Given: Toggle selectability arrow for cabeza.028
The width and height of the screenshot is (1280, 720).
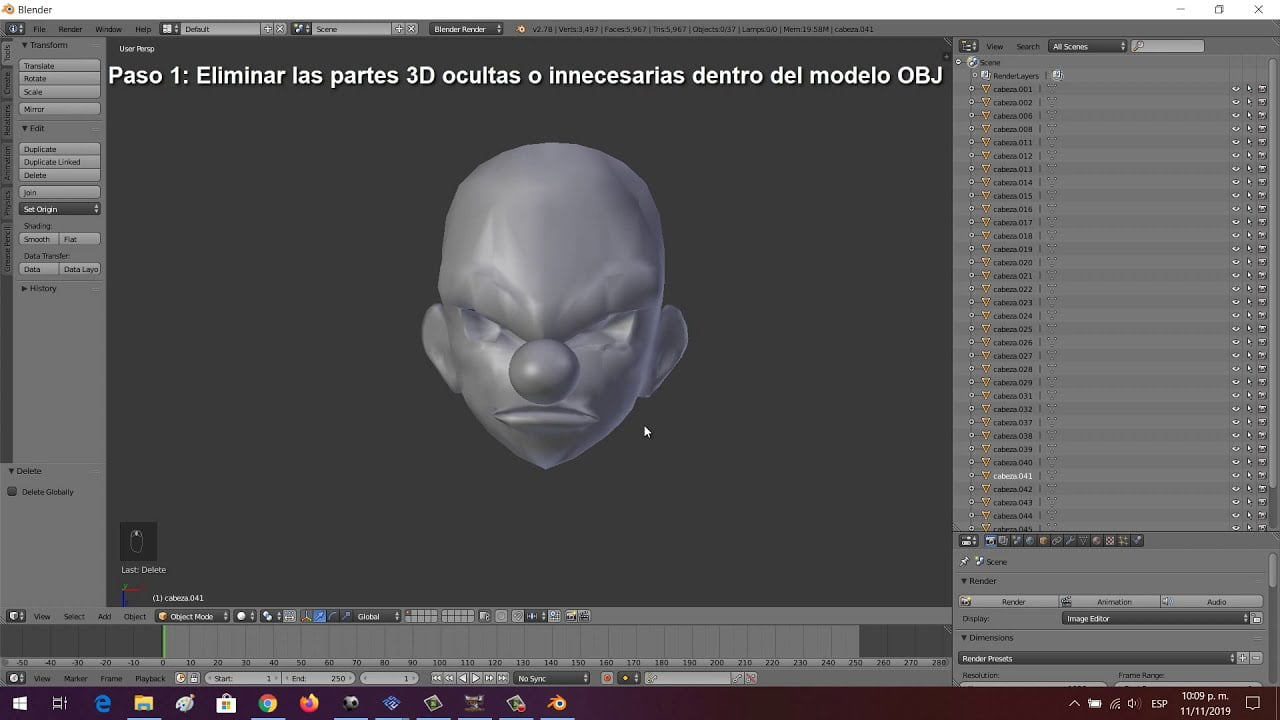Looking at the screenshot, I should 1248,369.
